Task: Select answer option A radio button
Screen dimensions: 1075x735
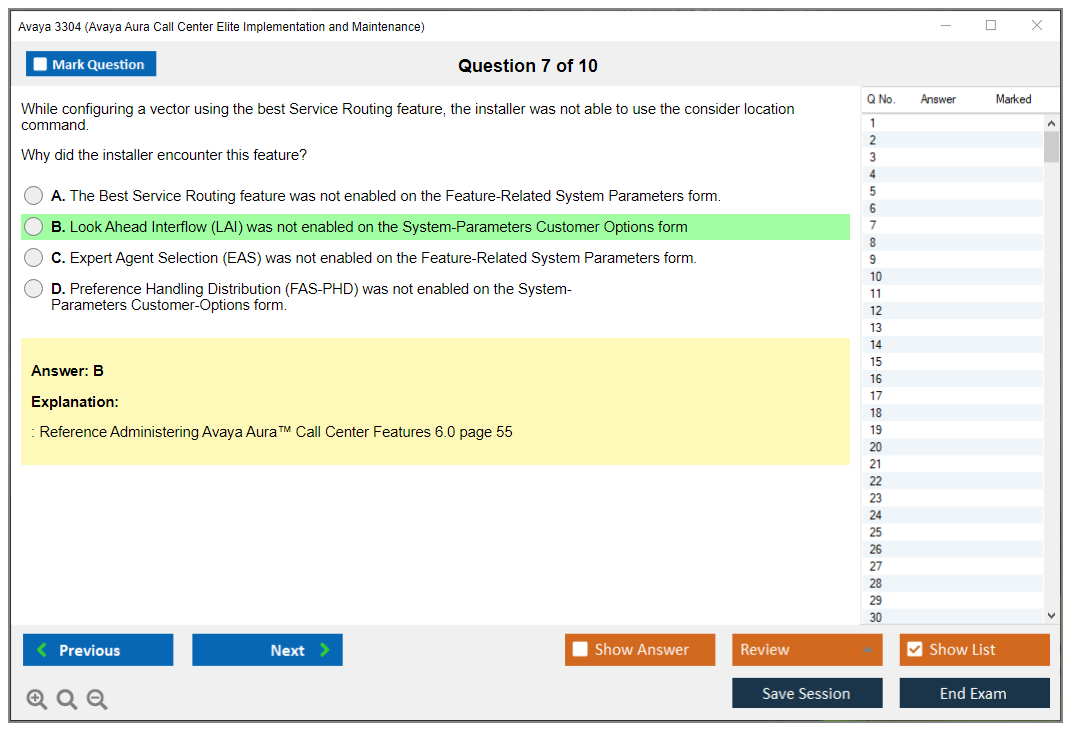Action: click(34, 196)
